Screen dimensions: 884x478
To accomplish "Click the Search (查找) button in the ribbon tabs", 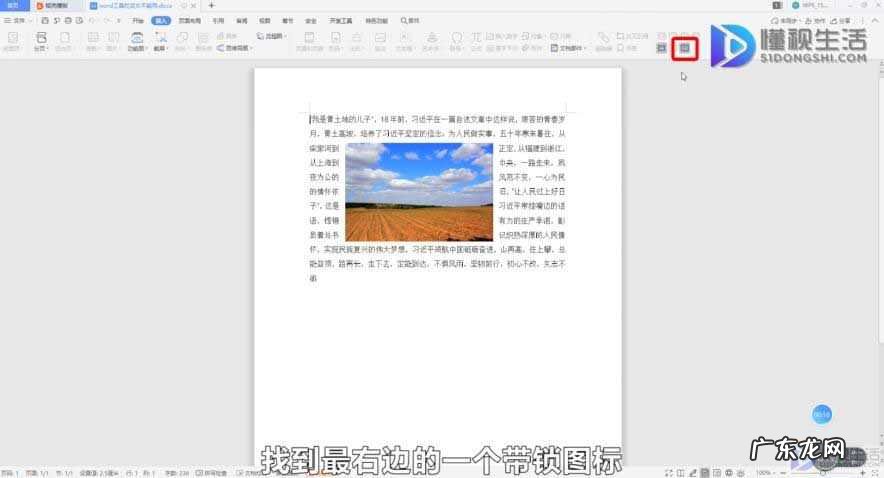I will coord(410,20).
